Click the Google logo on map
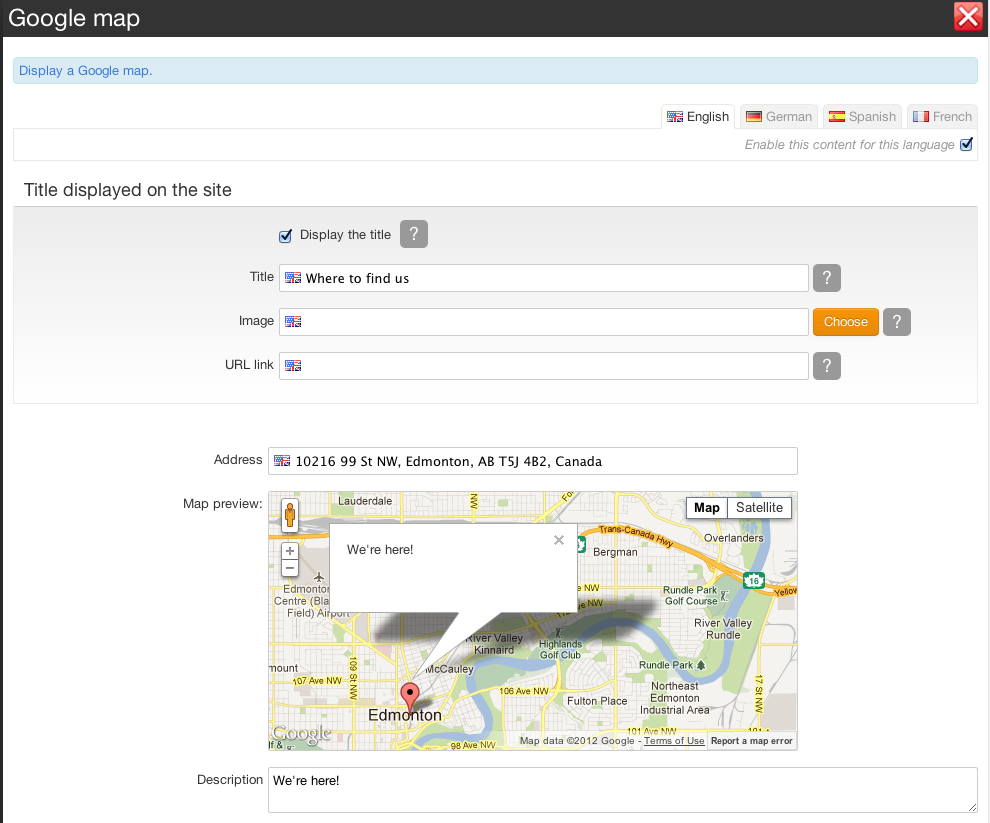Viewport: 990px width, 823px height. coord(302,733)
